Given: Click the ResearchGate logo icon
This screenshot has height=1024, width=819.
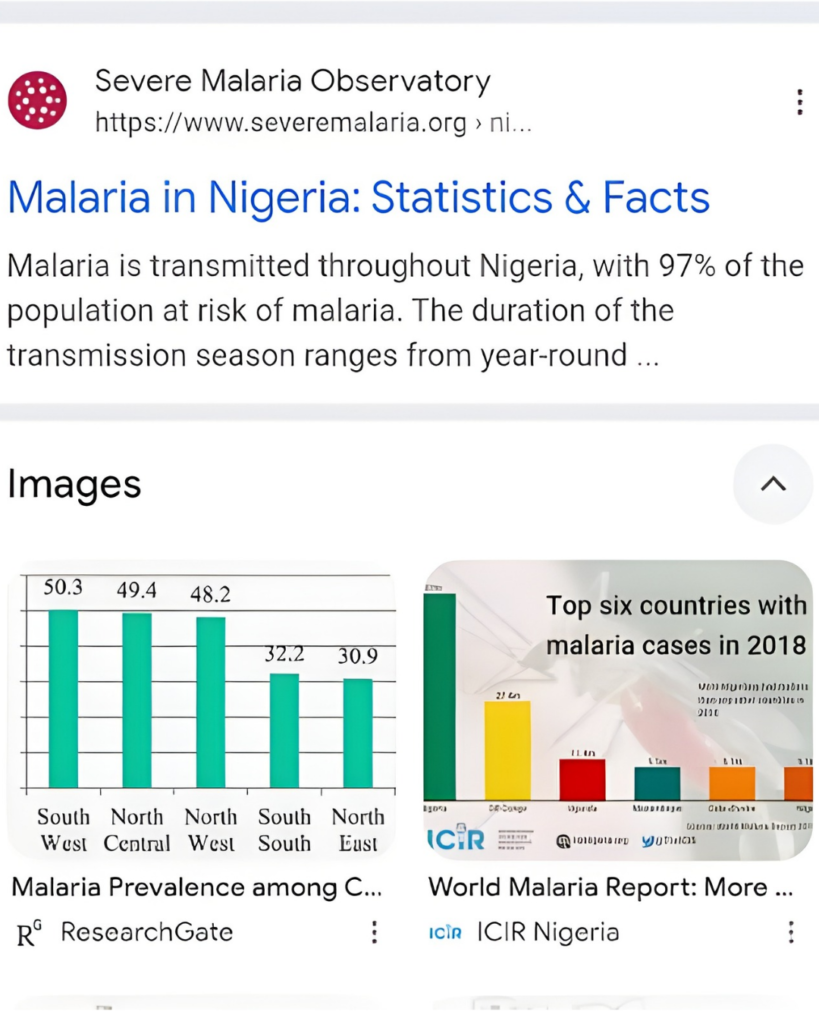Looking at the screenshot, I should pos(29,933).
